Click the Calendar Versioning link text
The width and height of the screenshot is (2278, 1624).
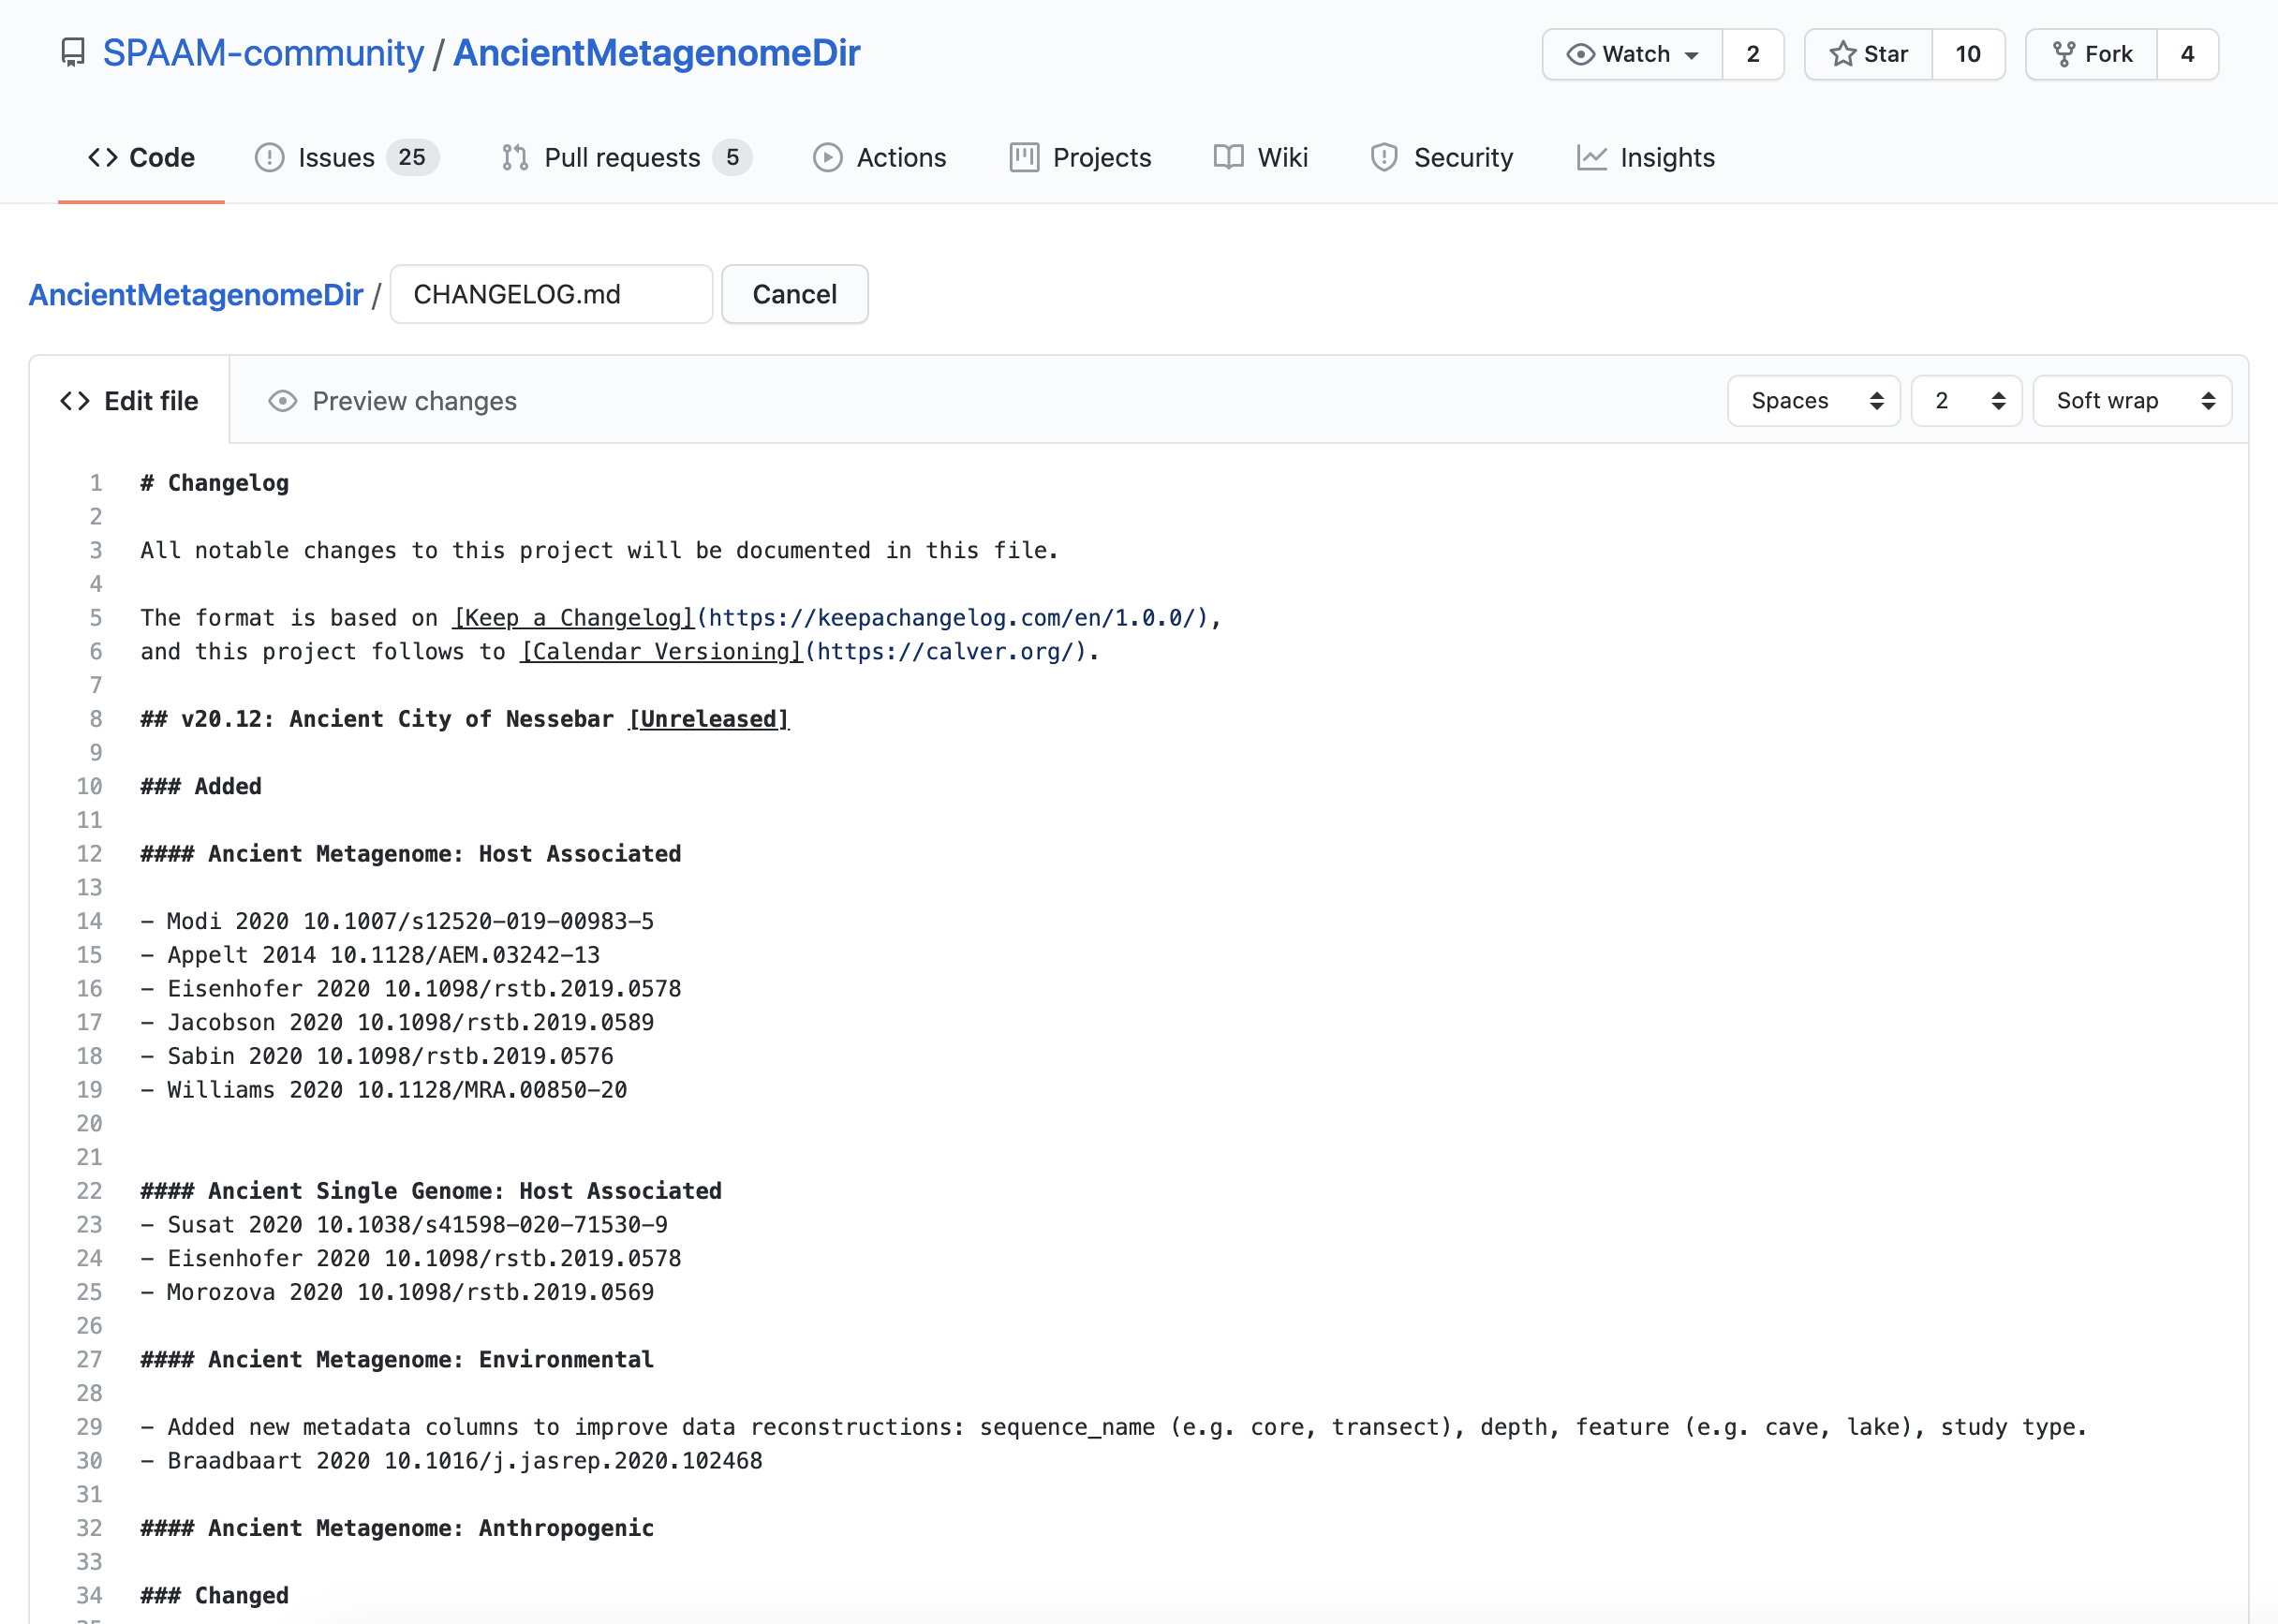click(662, 652)
